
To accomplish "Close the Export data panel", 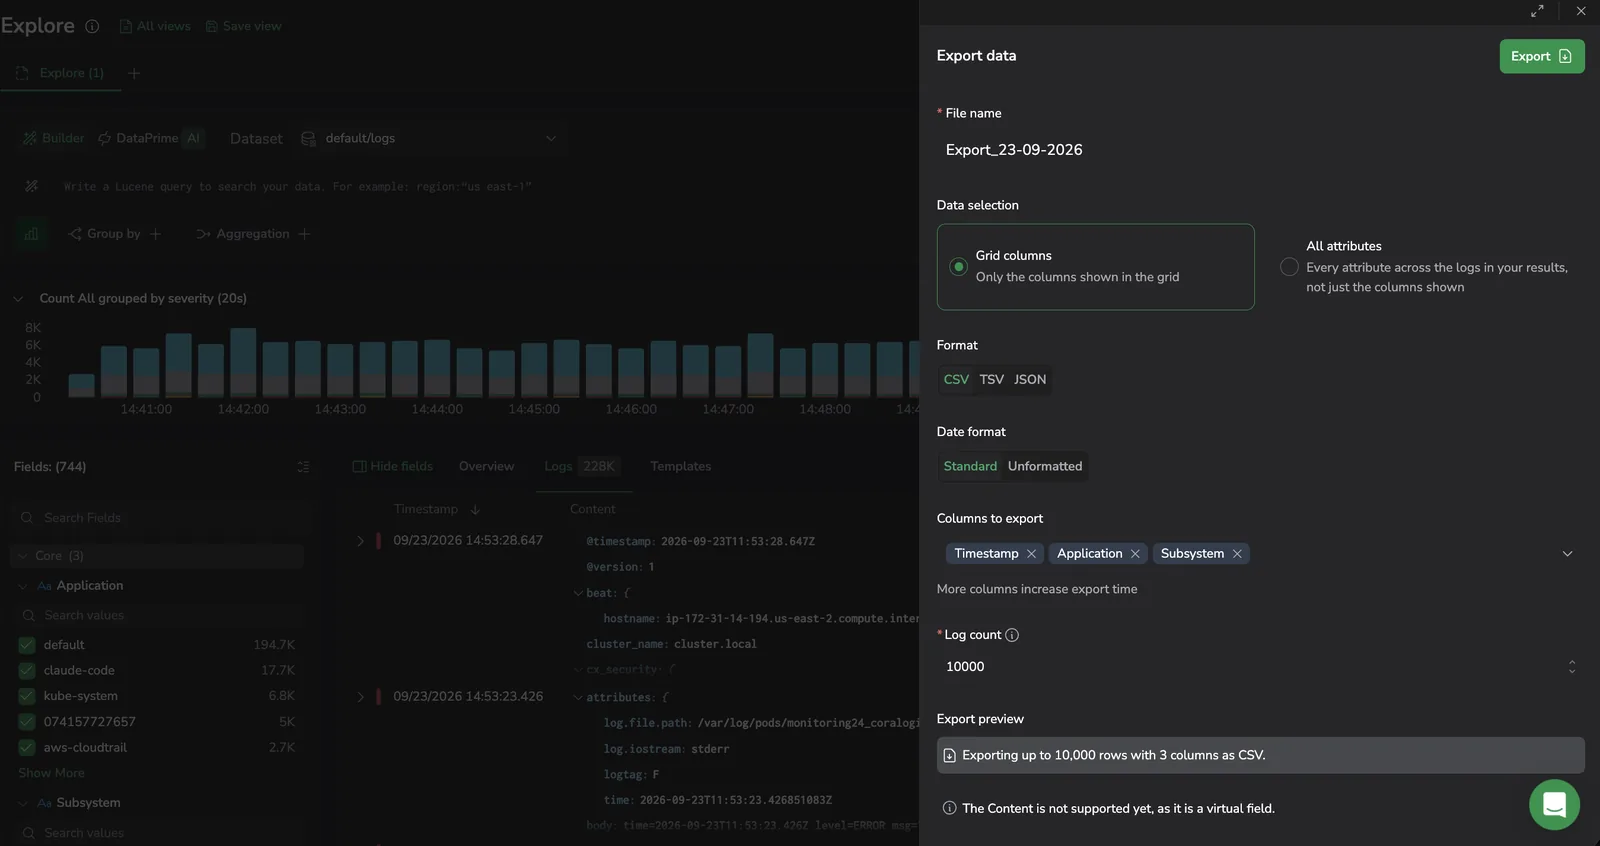I will pos(1581,11).
